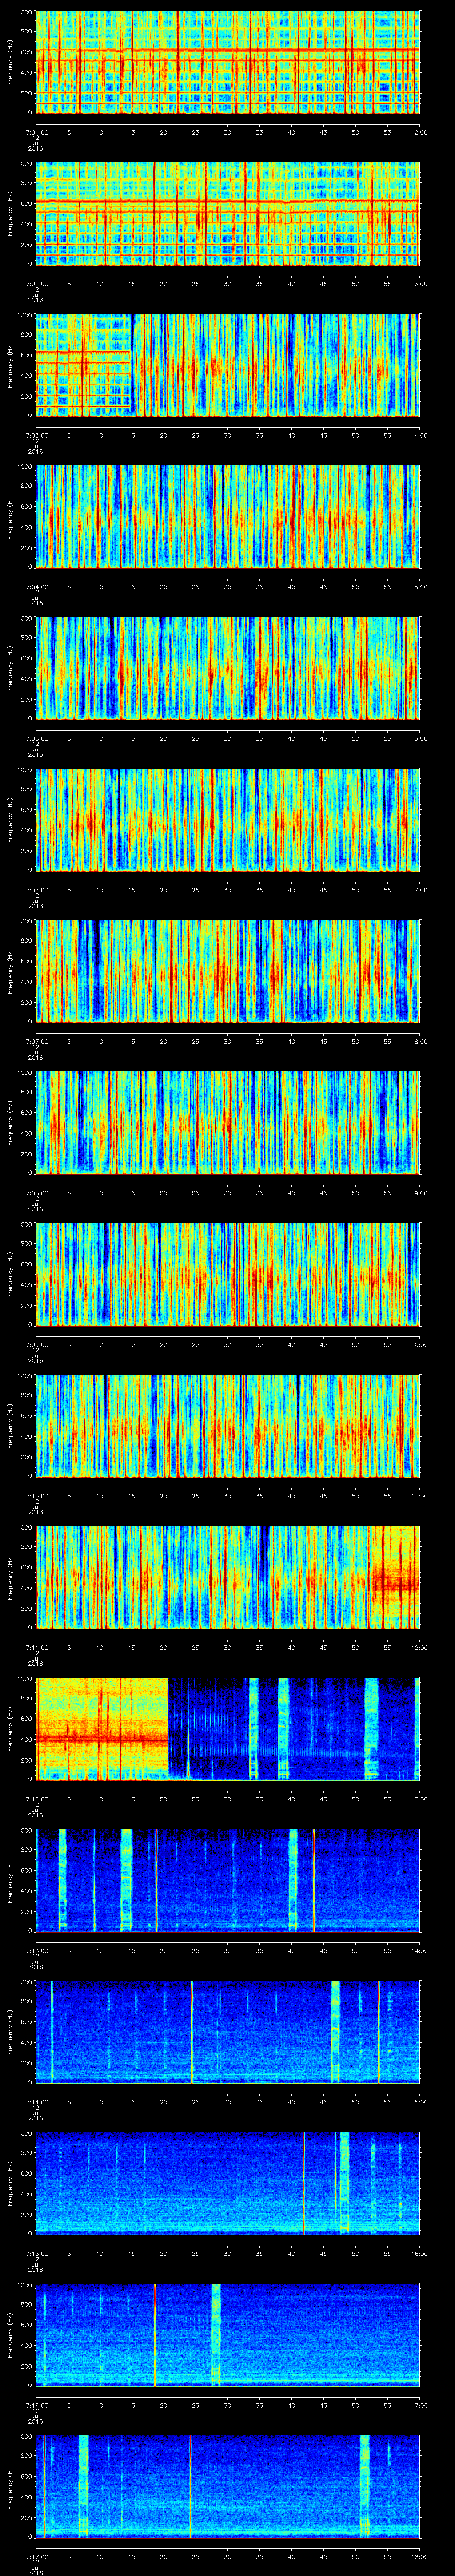Select the spectrogram panel starting at 7:12:00
The width and height of the screenshot is (455, 2576).
228,1728
